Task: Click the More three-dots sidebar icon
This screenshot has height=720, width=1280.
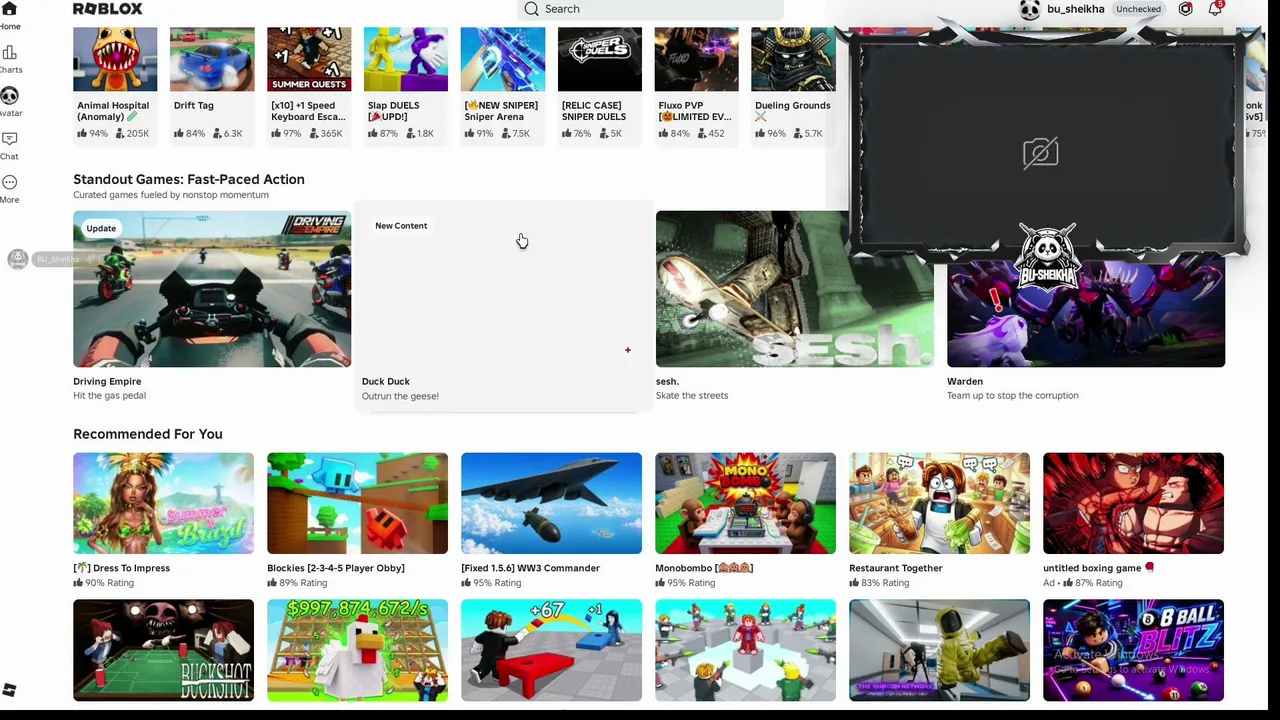Action: click(9, 182)
